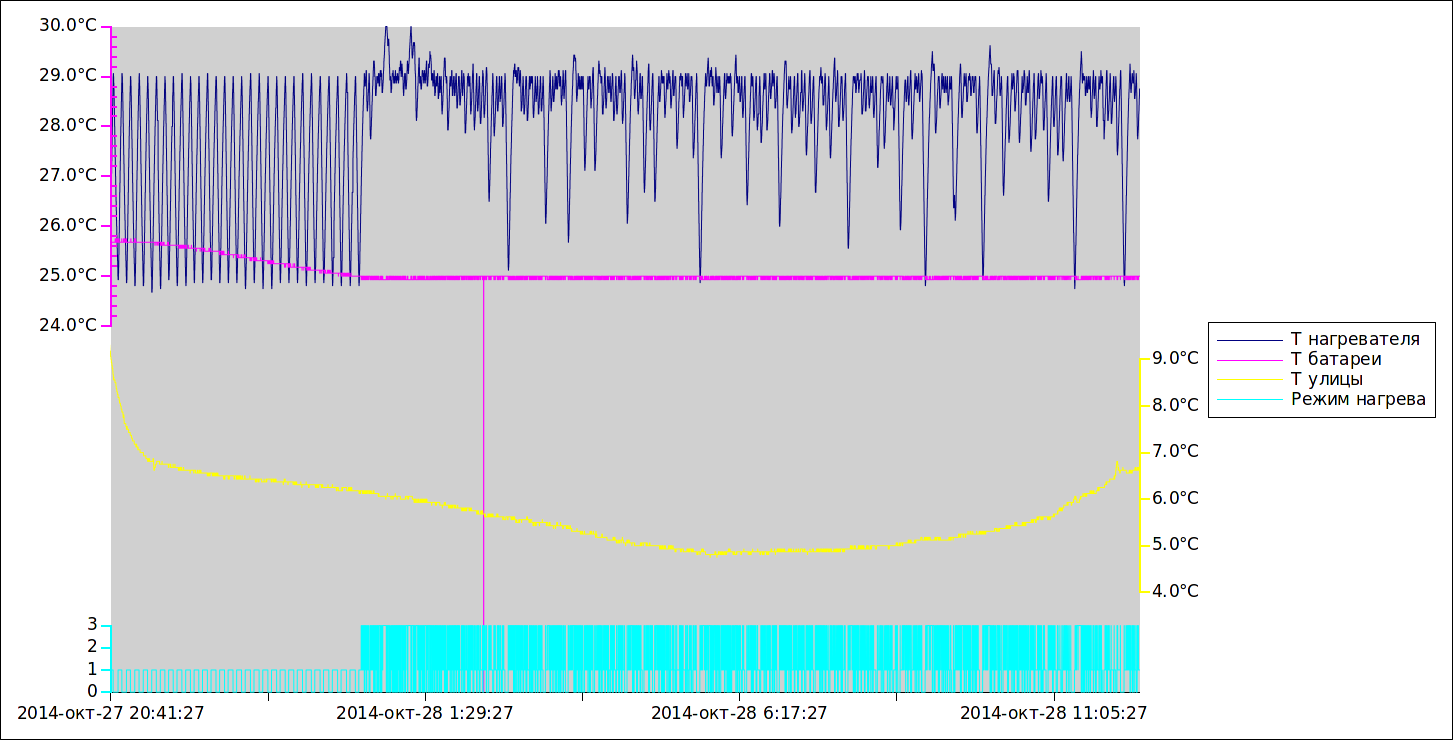Click the magenta legend line swatch

pos(1249,360)
